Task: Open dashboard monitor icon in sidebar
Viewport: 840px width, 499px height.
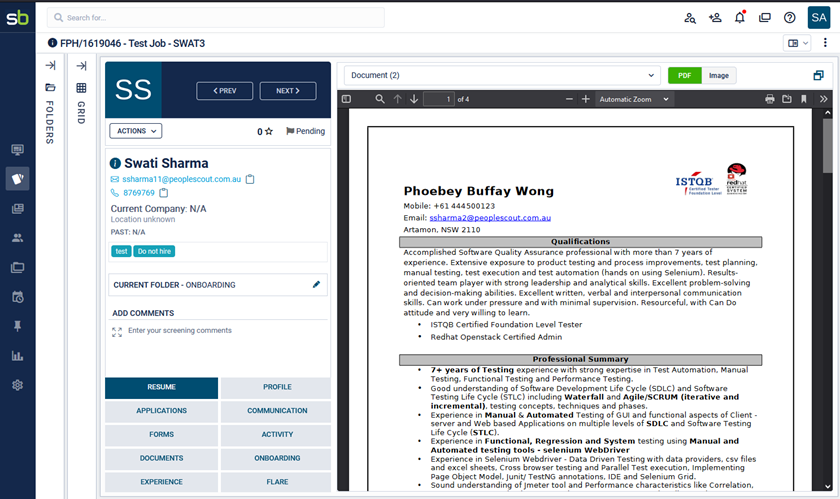Action: click(18, 150)
